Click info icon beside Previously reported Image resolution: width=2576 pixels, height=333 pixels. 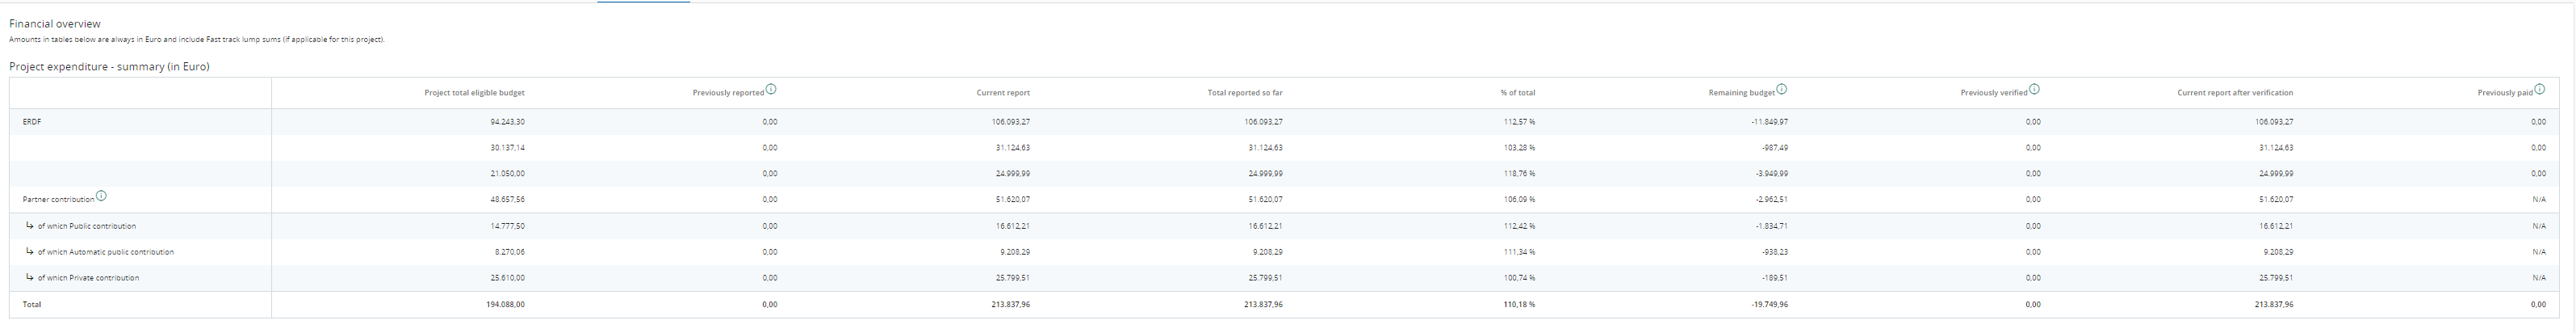pos(770,89)
